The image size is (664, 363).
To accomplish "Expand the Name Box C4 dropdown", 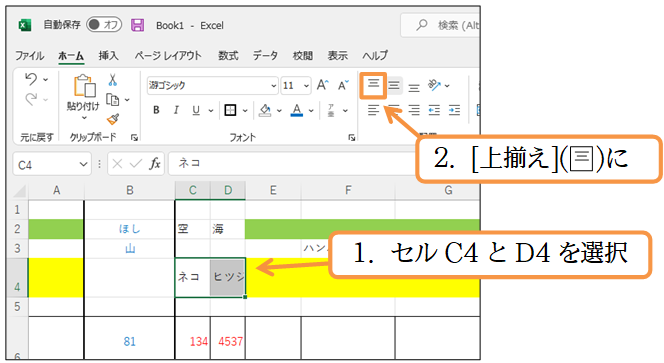I will pos(83,164).
